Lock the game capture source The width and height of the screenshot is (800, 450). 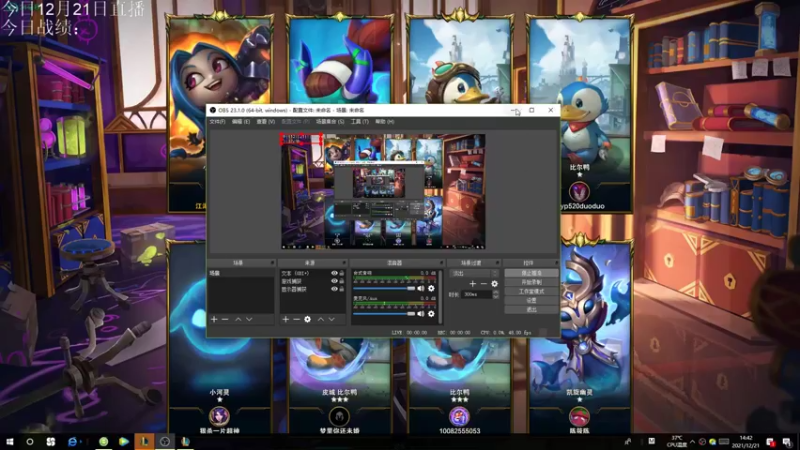click(342, 281)
